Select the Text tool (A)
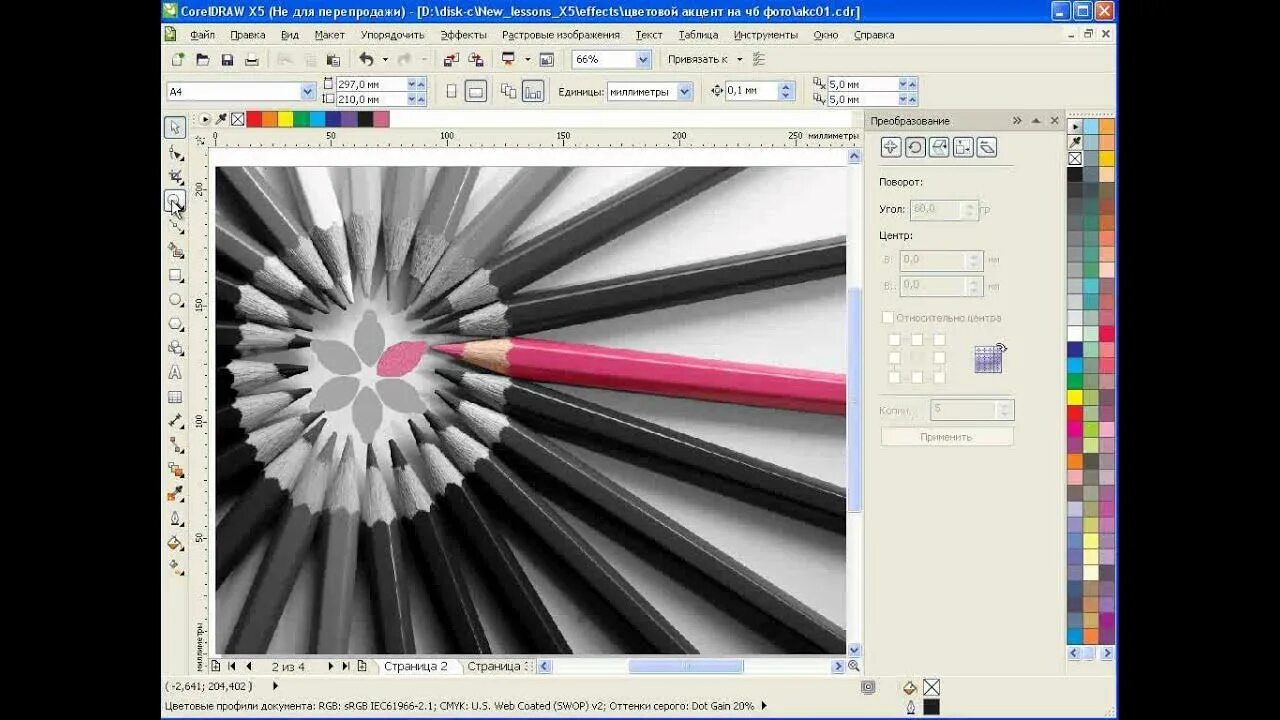Image resolution: width=1280 pixels, height=720 pixels. [175, 372]
